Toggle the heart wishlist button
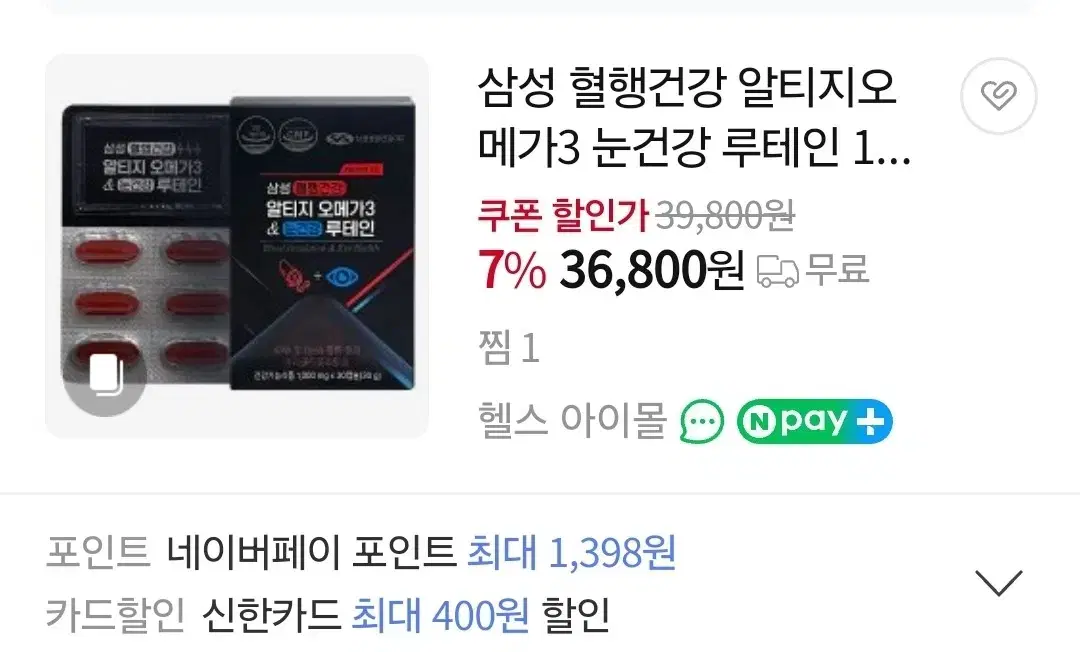 tap(998, 96)
